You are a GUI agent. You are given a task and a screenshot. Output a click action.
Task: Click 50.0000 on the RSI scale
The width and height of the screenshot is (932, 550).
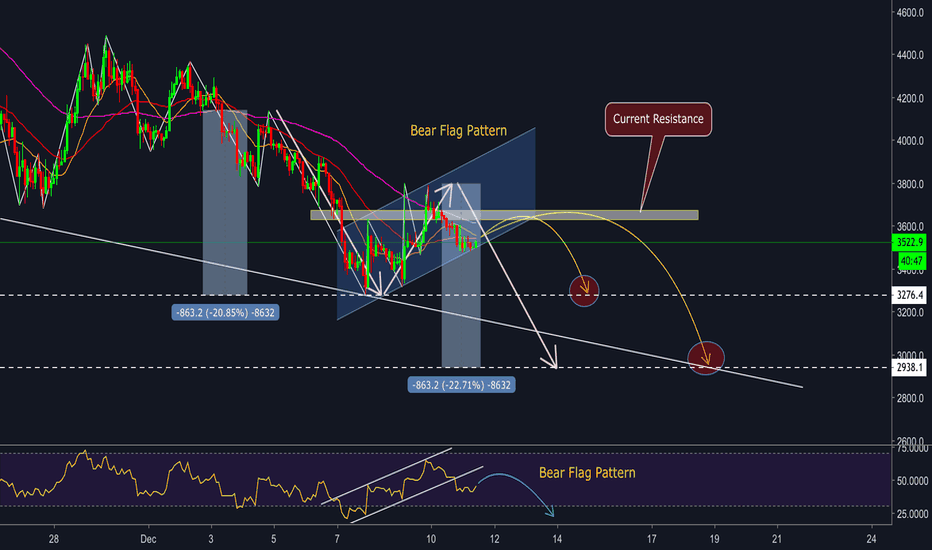911,480
